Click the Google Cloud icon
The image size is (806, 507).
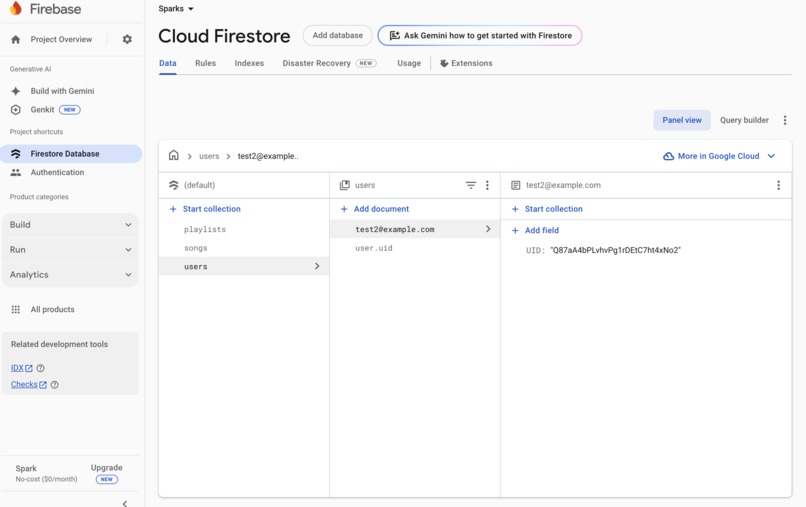click(668, 156)
